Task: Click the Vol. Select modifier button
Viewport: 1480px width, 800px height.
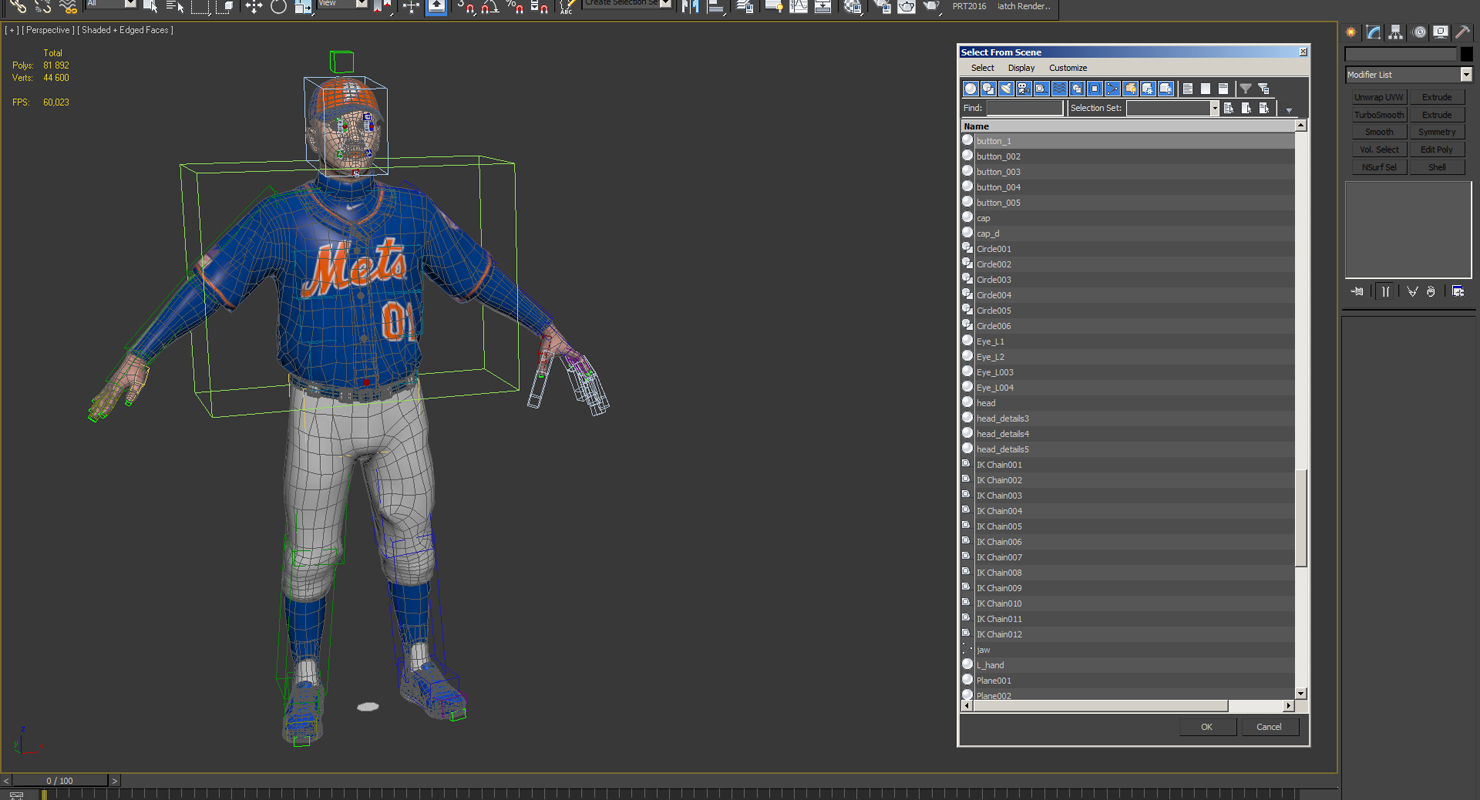Action: point(1379,150)
